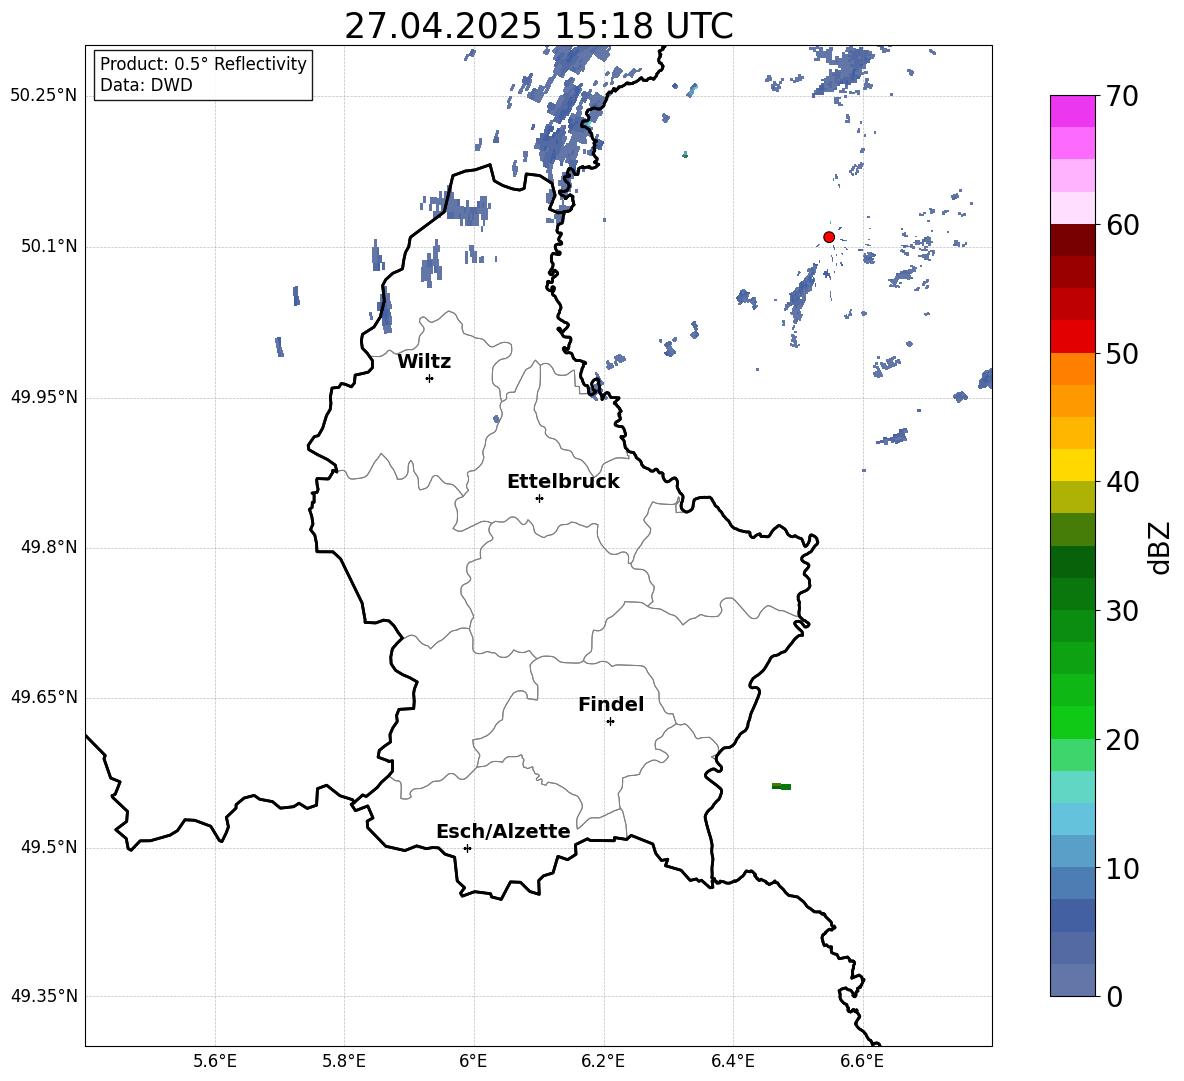1184x1081 pixels.
Task: Click the title '27.04.2025 15:18 UTC'
Action: [x=539, y=26]
